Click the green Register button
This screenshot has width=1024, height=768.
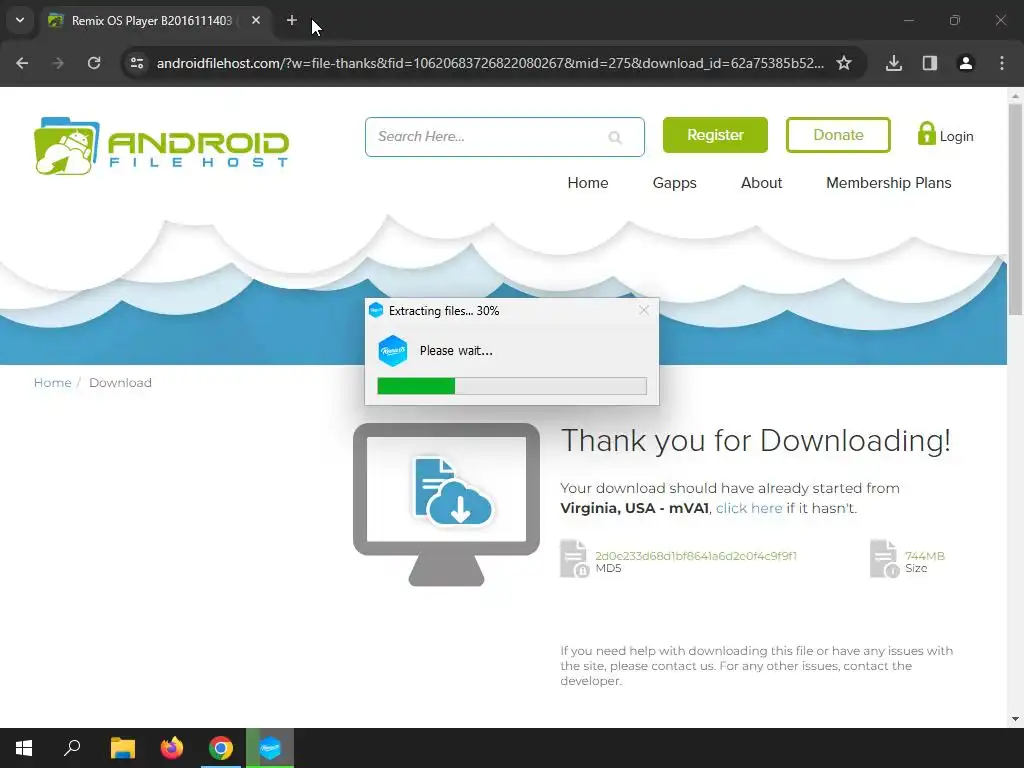tap(715, 135)
